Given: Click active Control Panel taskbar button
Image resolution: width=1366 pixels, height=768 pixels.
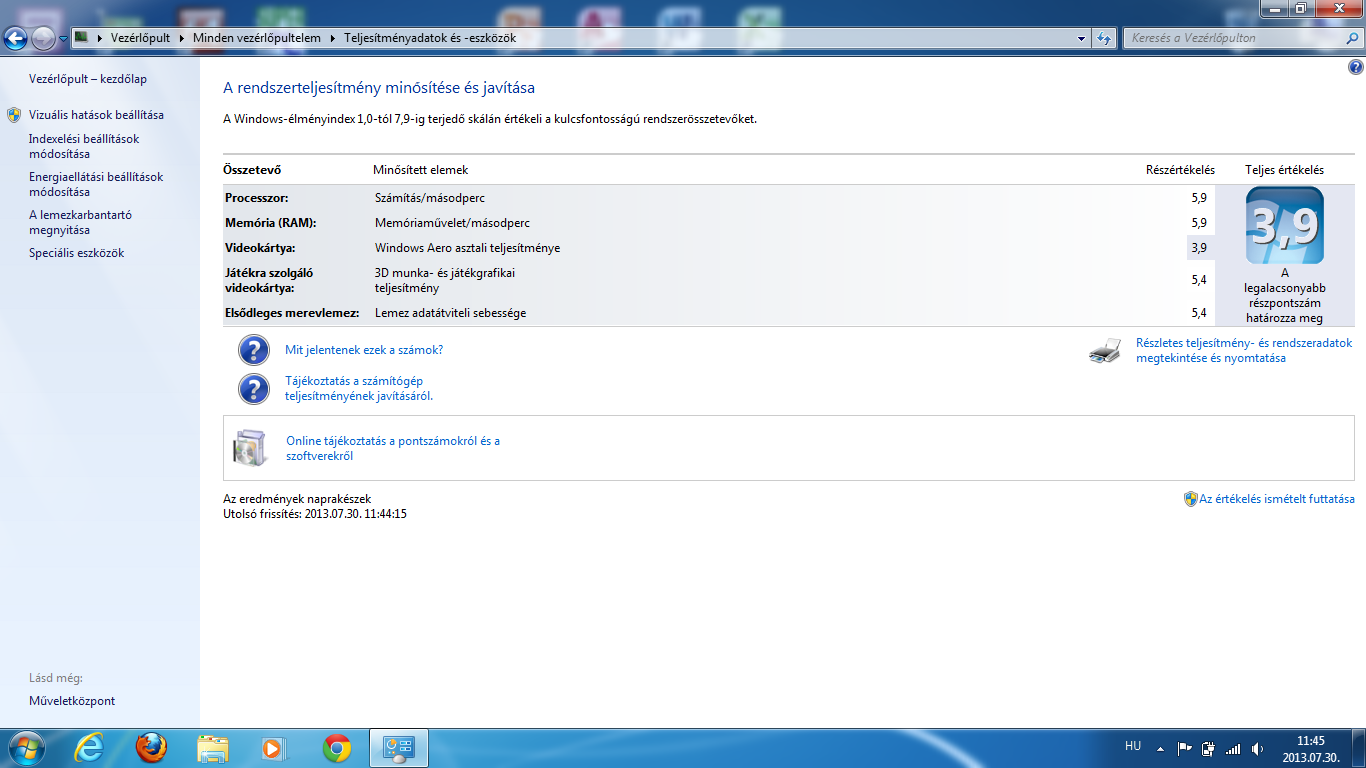Looking at the screenshot, I should coord(399,748).
